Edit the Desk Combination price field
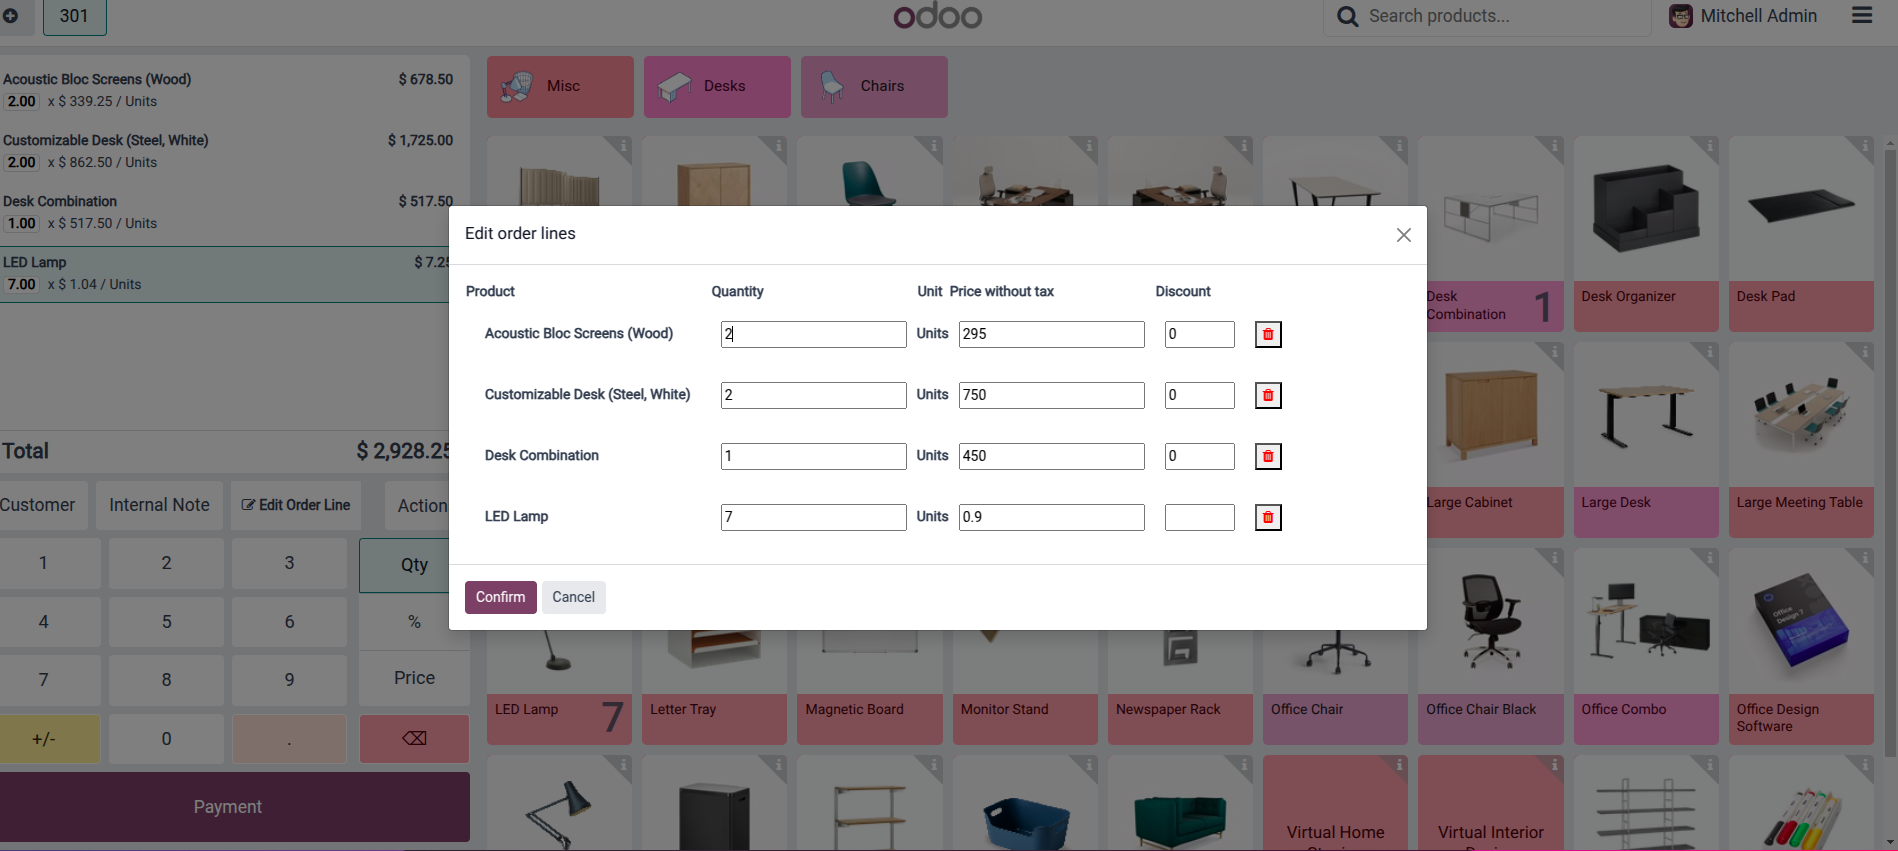This screenshot has width=1898, height=851. click(x=1051, y=456)
